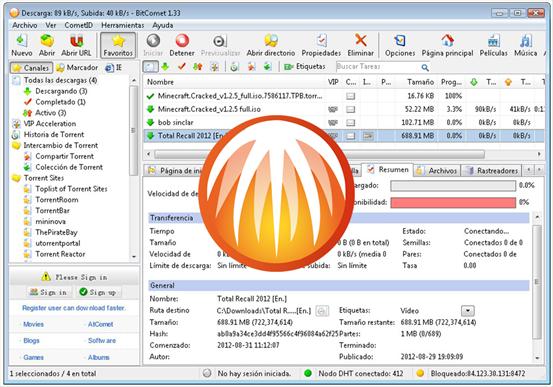Open the Propiedades icon
The image size is (553, 387).
(x=321, y=45)
